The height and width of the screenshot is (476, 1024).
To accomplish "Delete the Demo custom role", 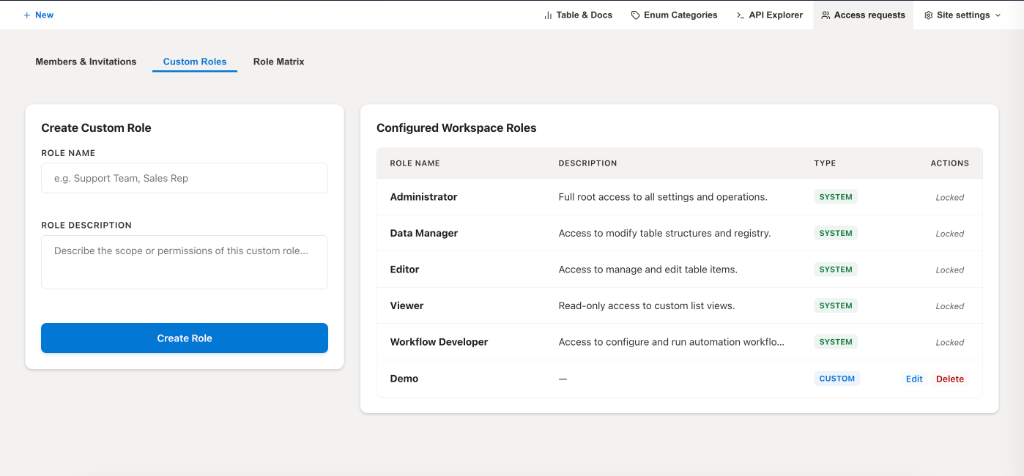I will [950, 379].
